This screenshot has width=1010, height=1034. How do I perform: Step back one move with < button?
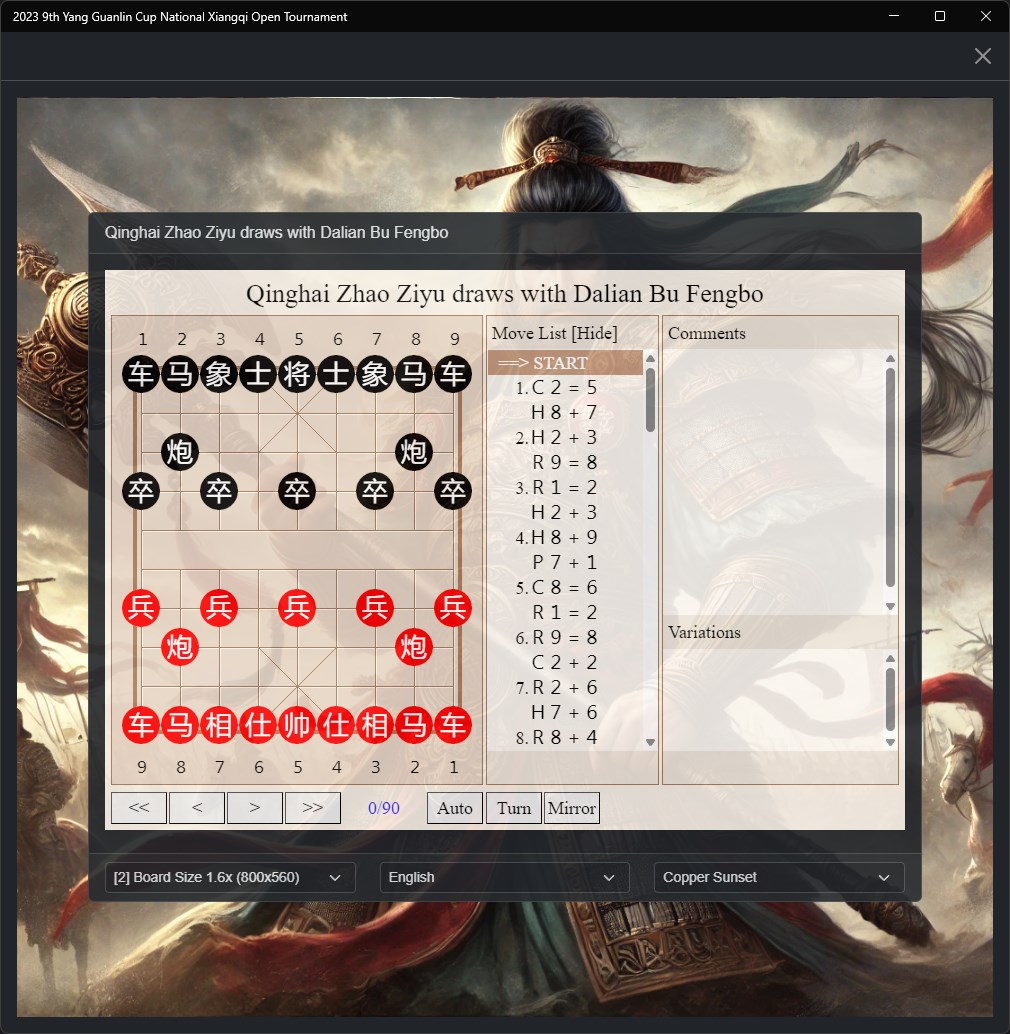pos(197,808)
